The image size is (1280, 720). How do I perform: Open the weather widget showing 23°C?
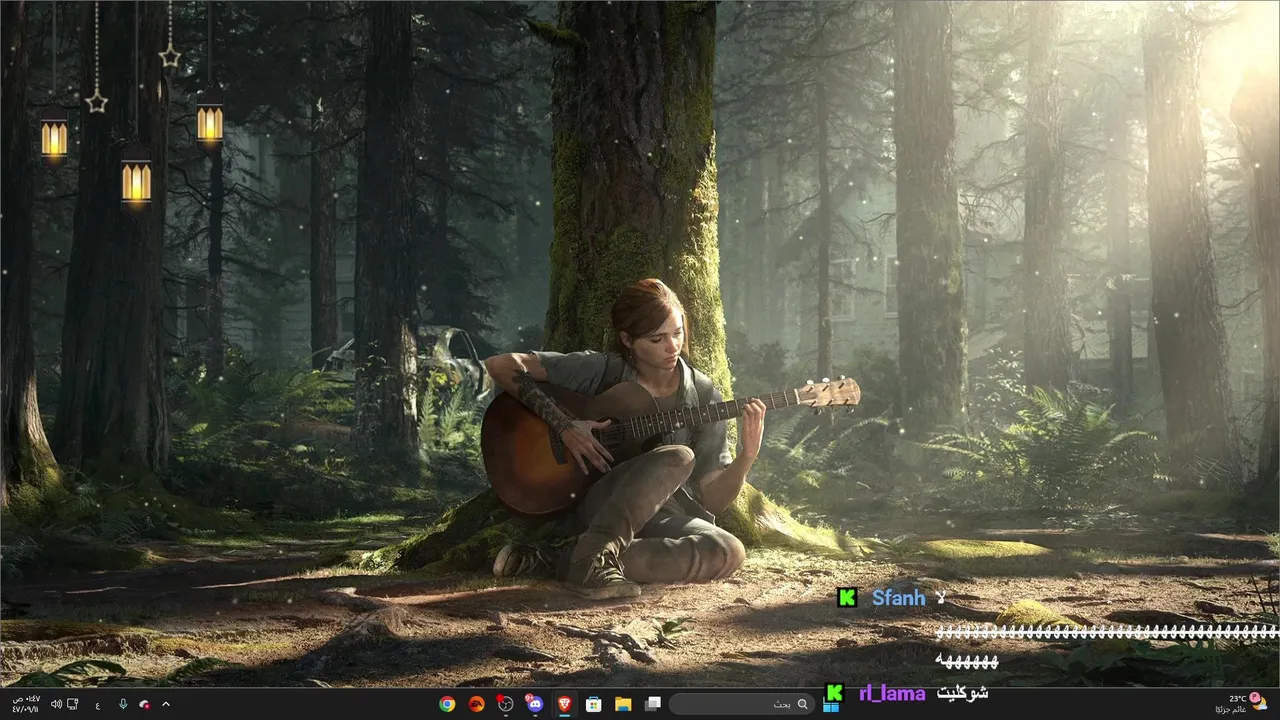tap(1241, 704)
